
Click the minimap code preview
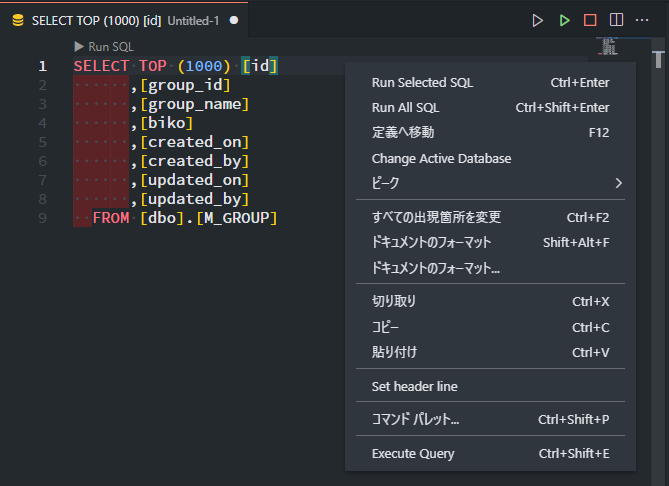point(608,46)
